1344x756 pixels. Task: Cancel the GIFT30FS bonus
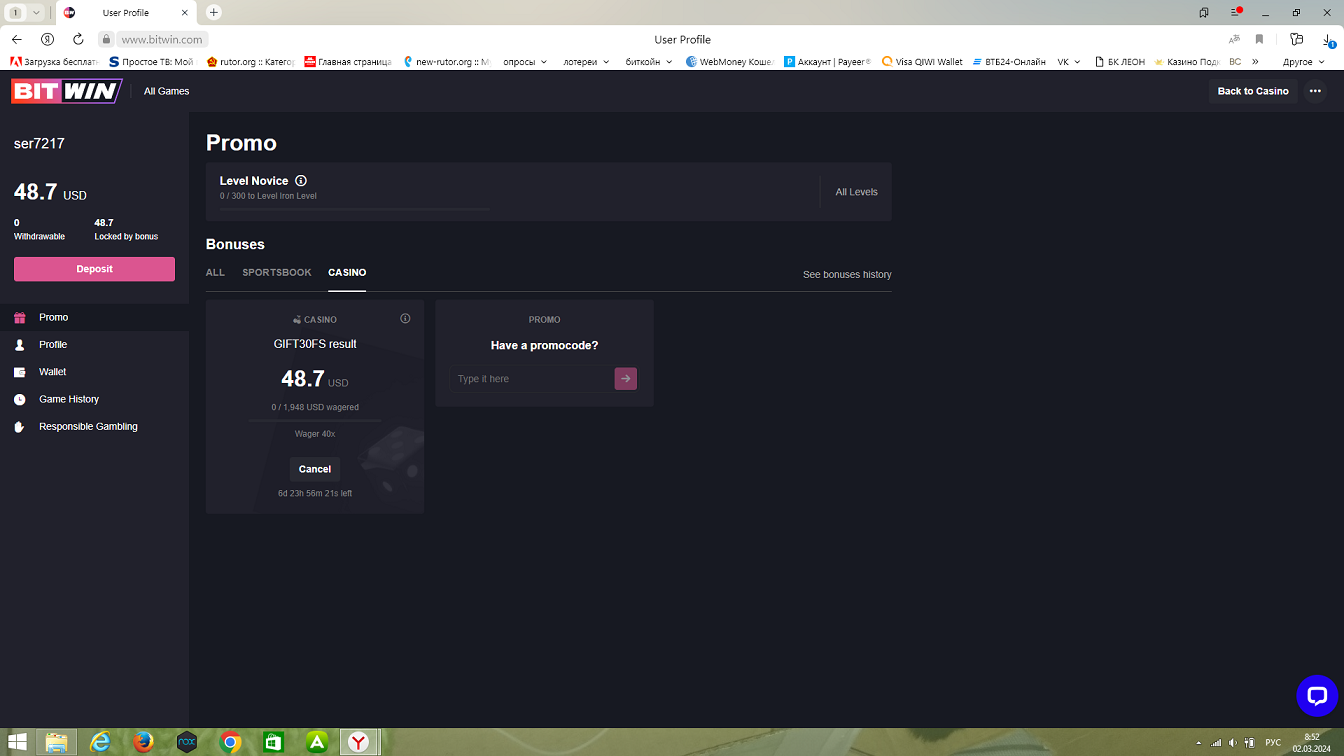click(315, 469)
